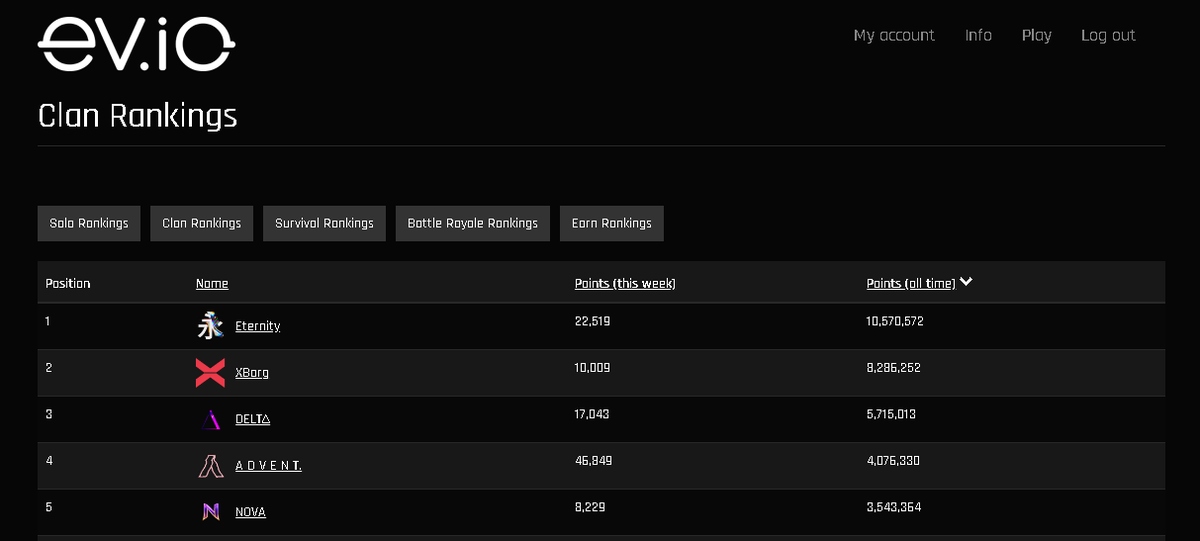Open Survival Rankings
Screen dimensions: 1200x541
click(324, 223)
